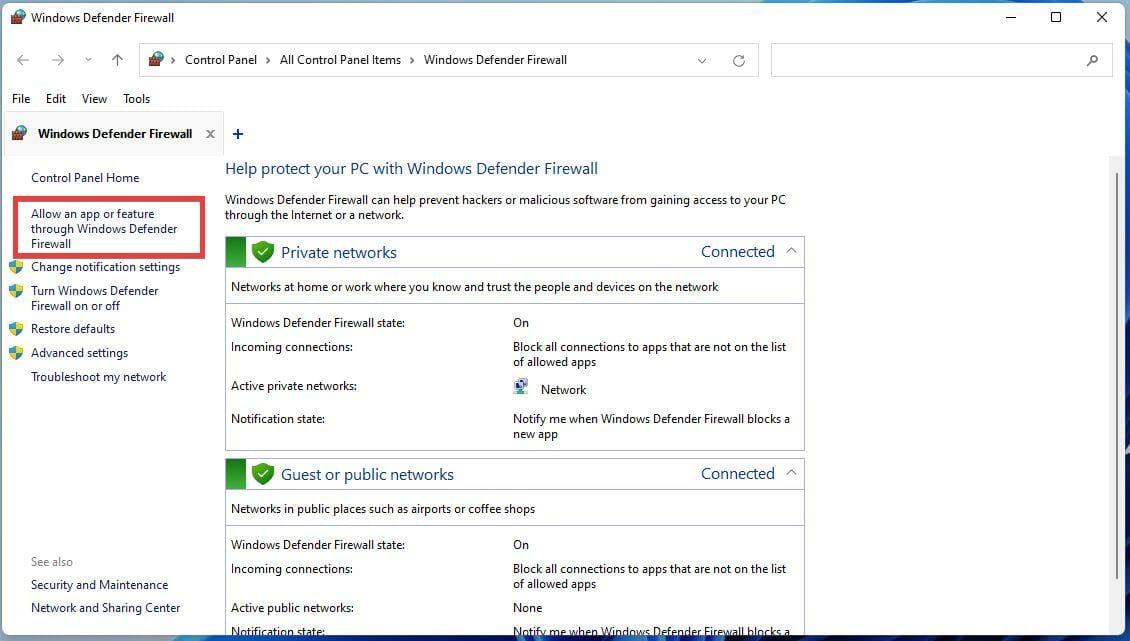
Task: Open the recent locations chevron
Action: tap(88, 60)
